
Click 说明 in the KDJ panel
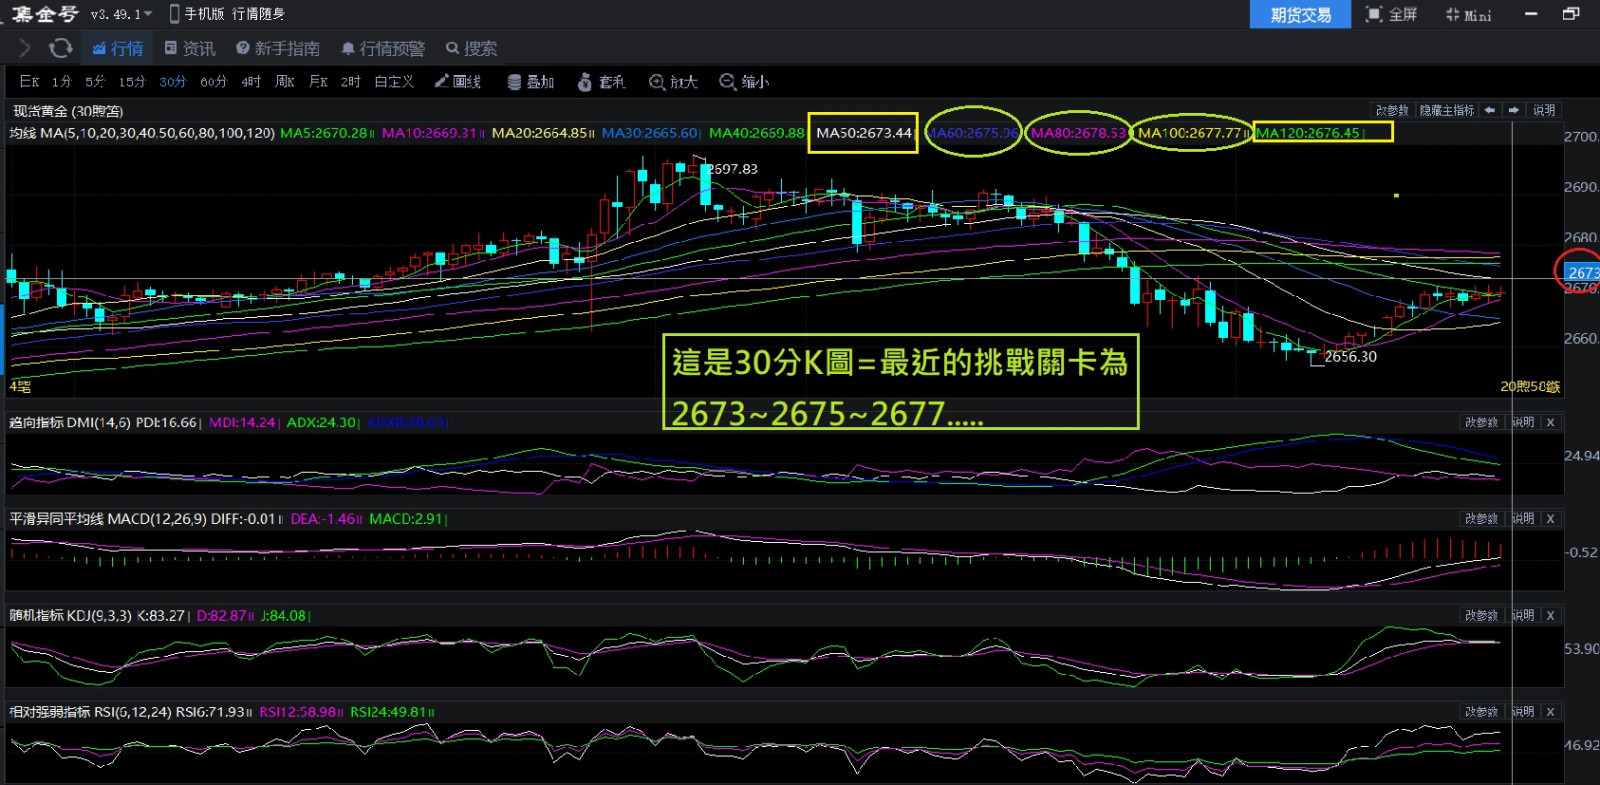(1523, 615)
